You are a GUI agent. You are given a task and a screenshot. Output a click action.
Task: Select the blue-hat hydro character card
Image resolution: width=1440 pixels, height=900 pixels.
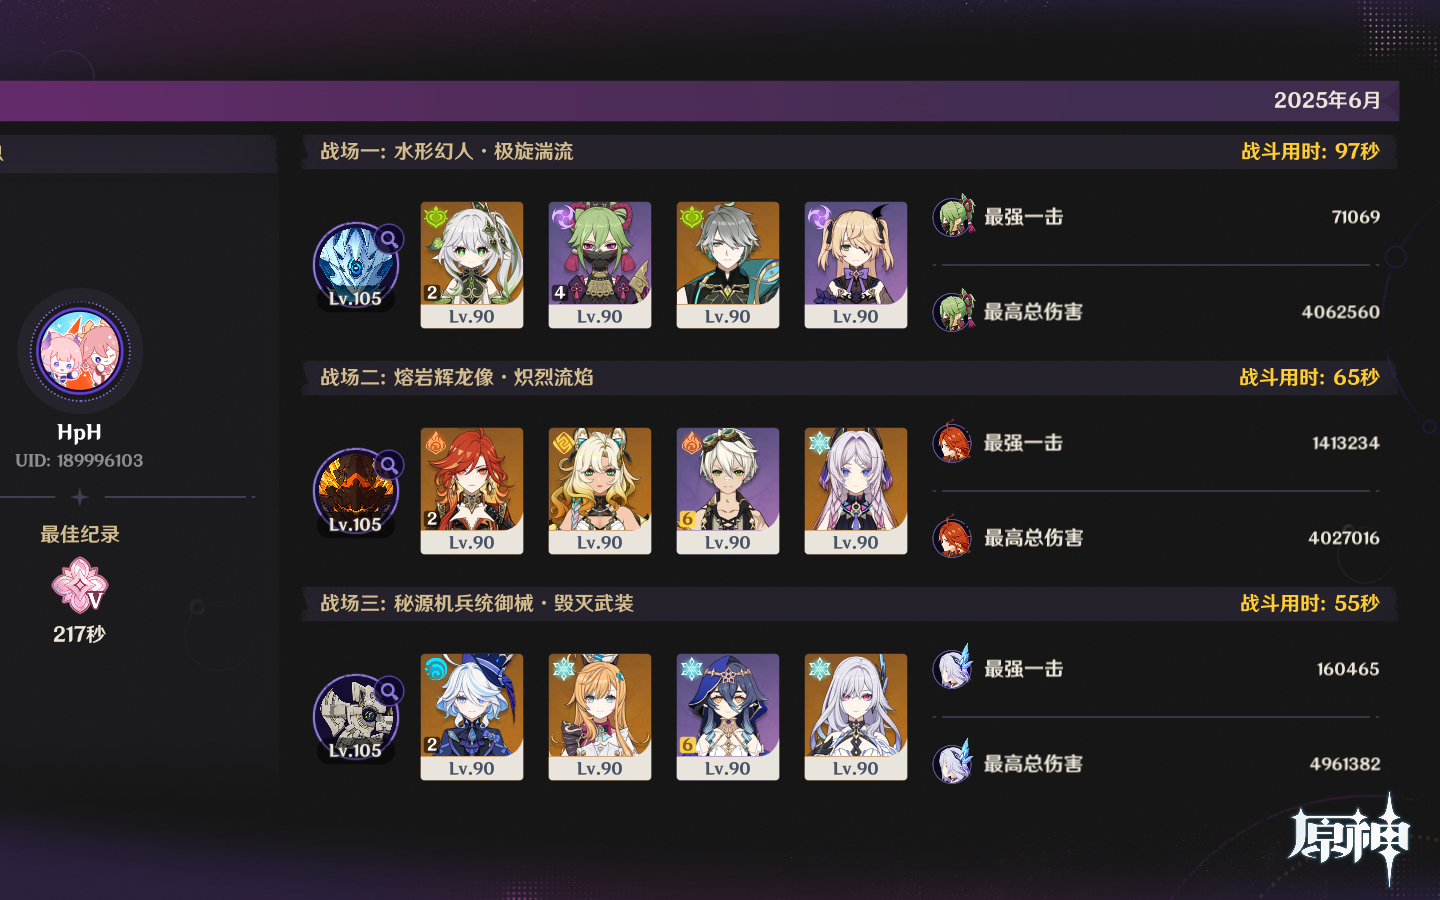(472, 717)
